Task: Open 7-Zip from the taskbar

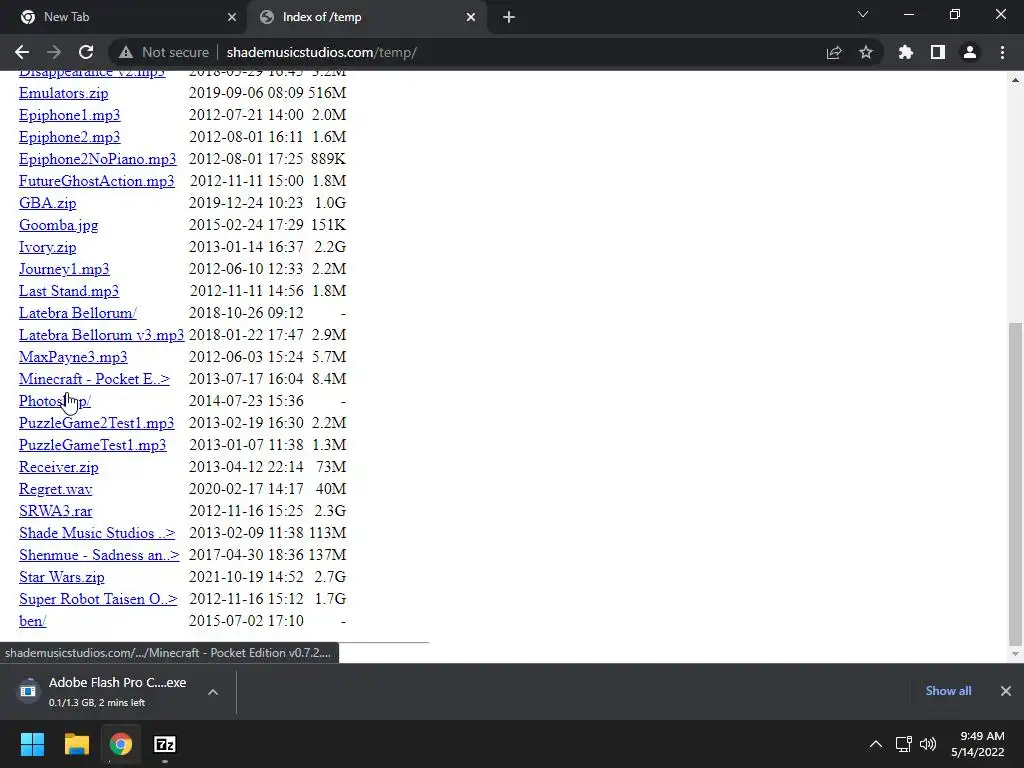Action: 165,744
